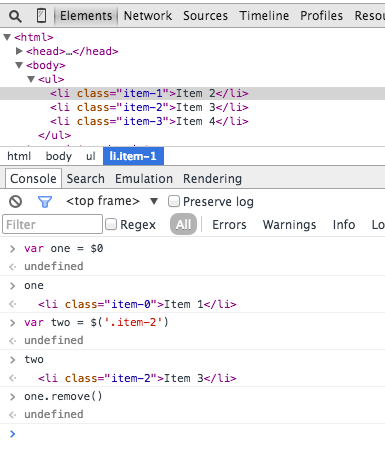
Task: Select the All log level filter
Action: pyautogui.click(x=183, y=224)
